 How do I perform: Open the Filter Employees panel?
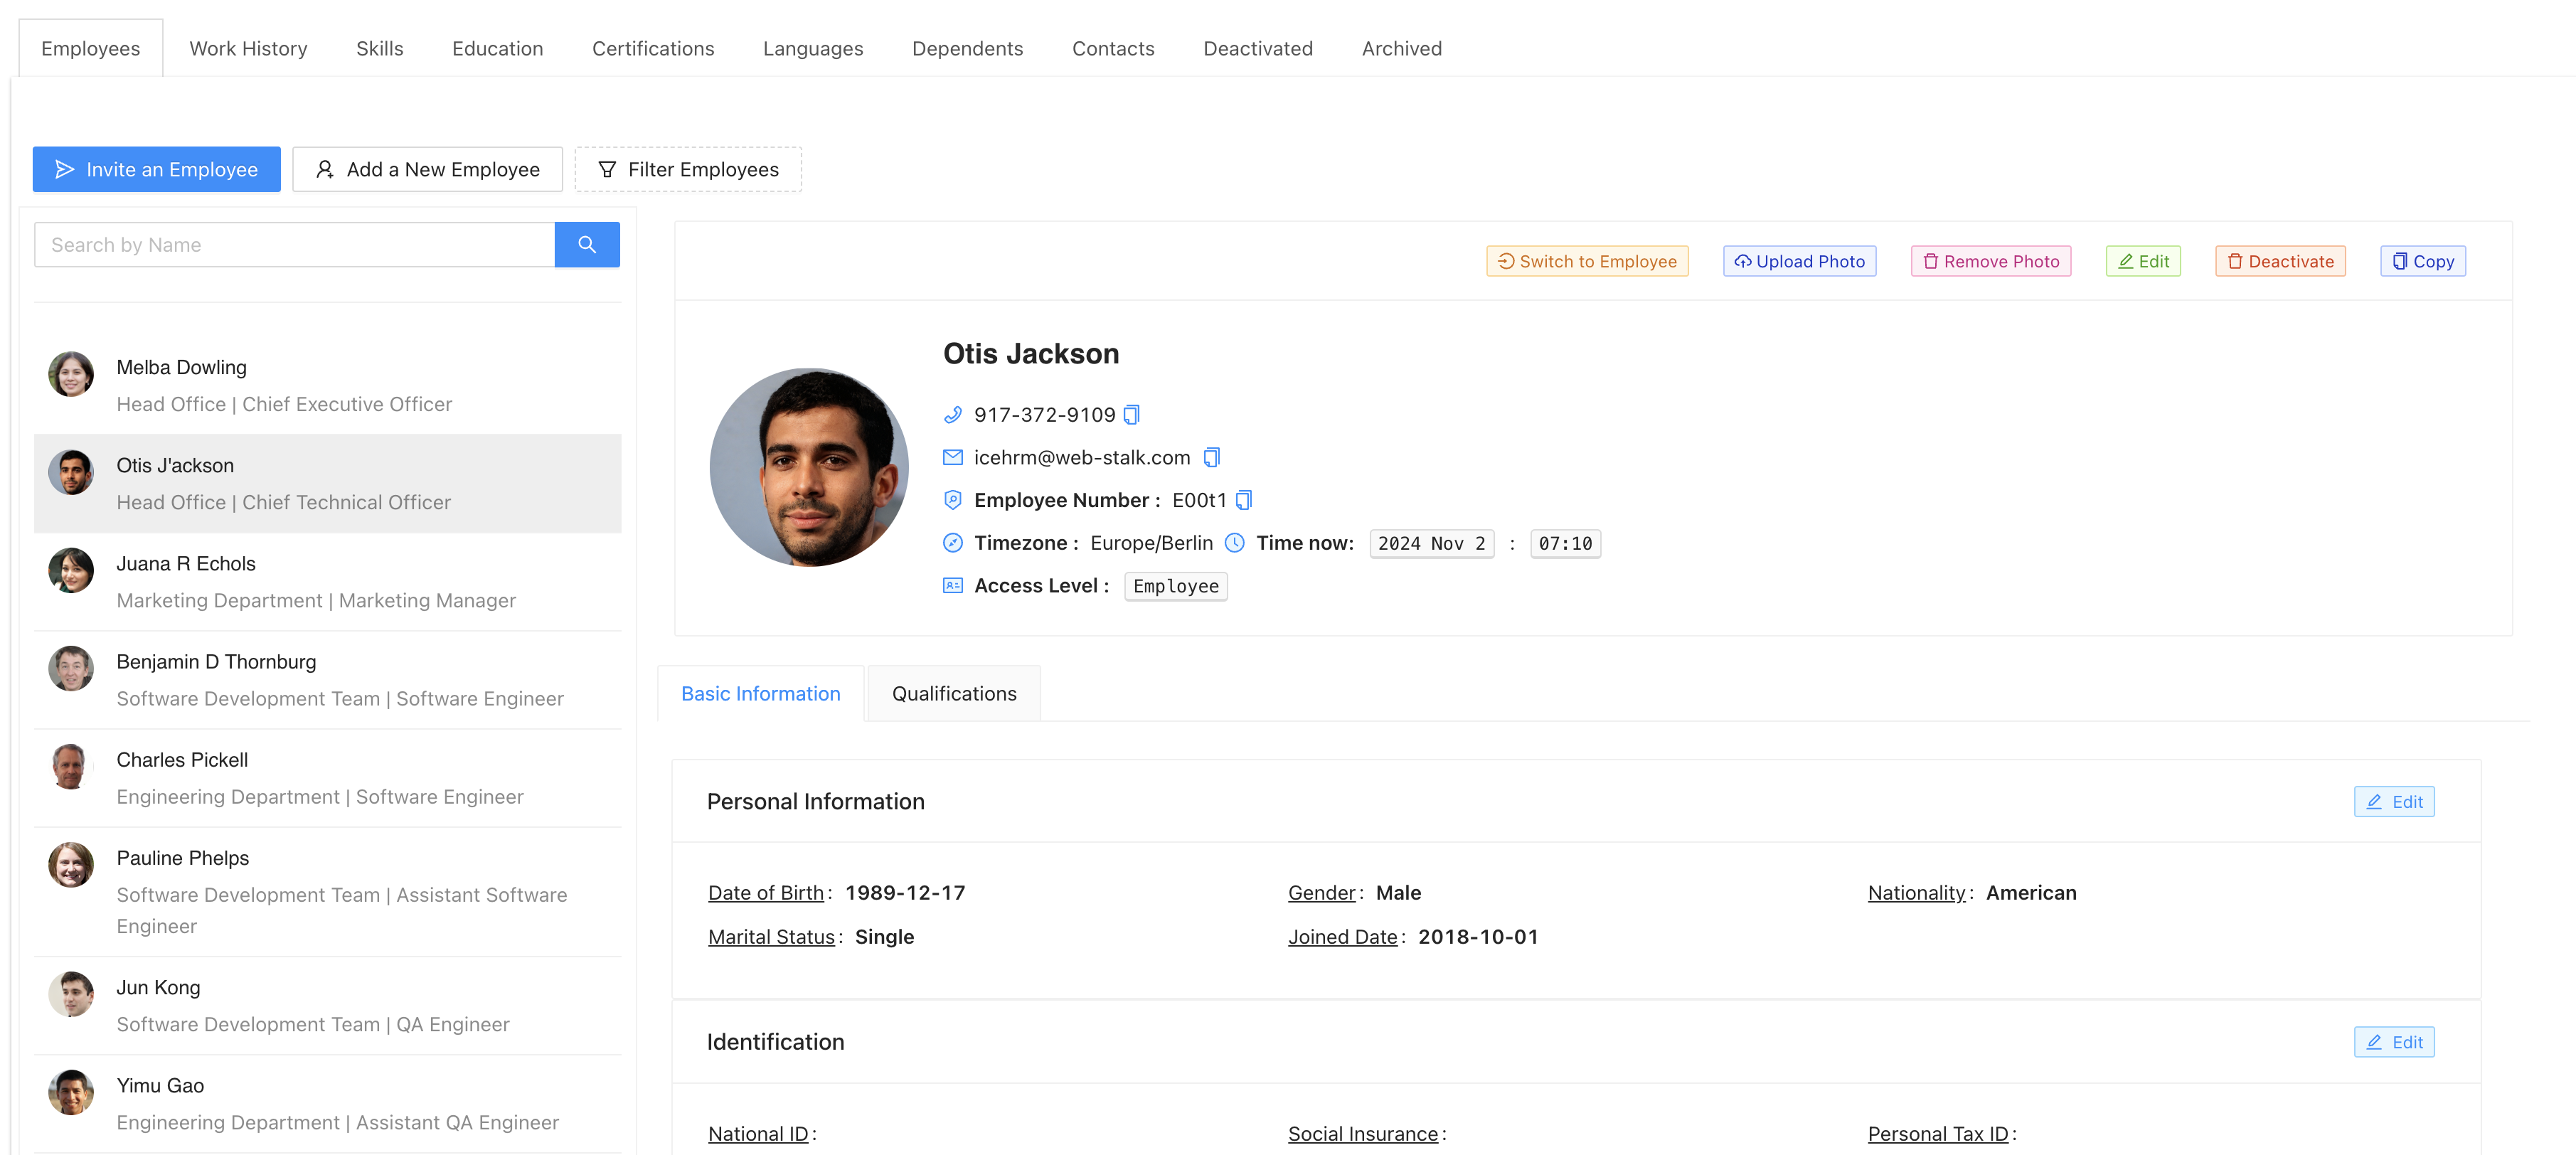688,170
